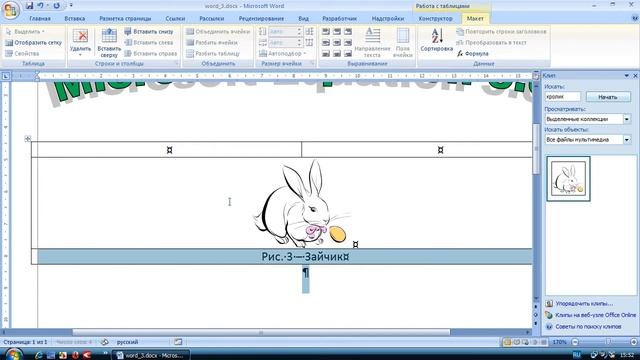Screen dimensions: 640x360
Task: Open Советы по поиску клипов link
Action: pos(588,327)
